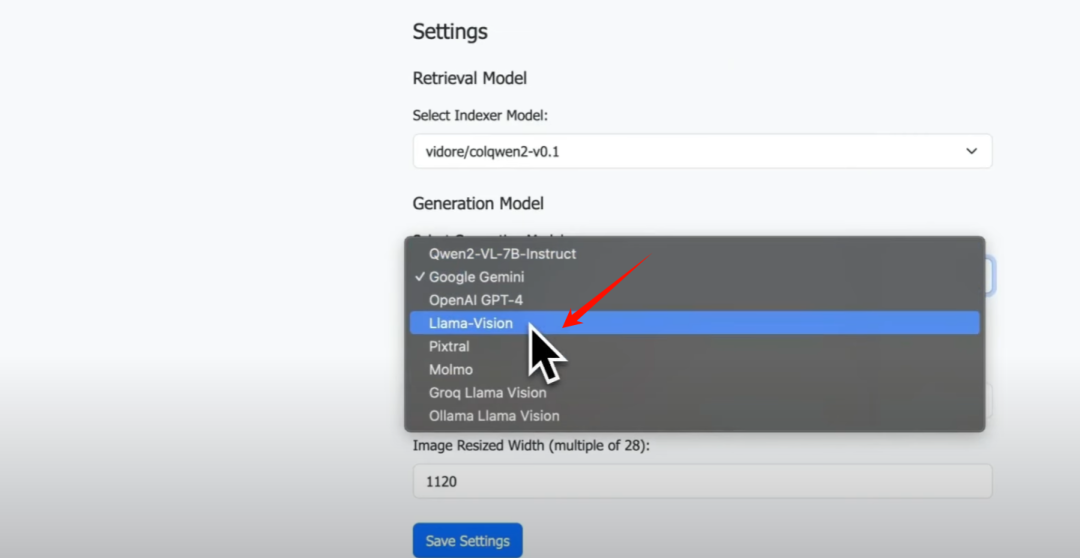Focus the Image Resized Width input field

(x=702, y=481)
